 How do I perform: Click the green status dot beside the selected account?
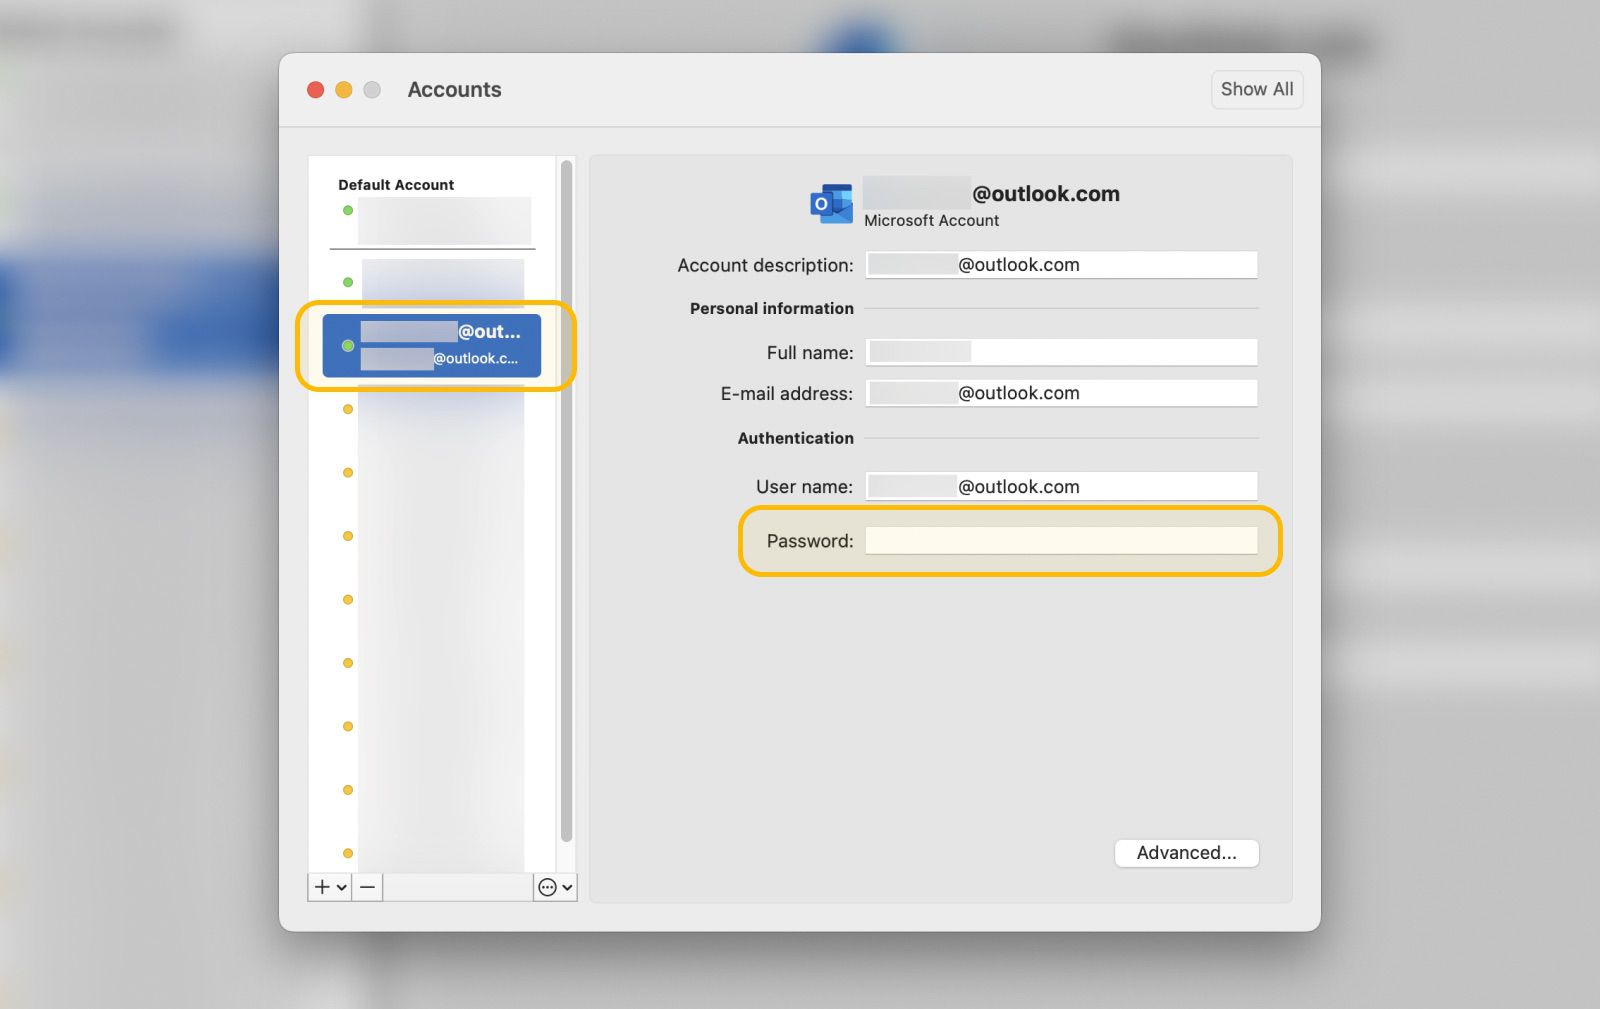(347, 344)
